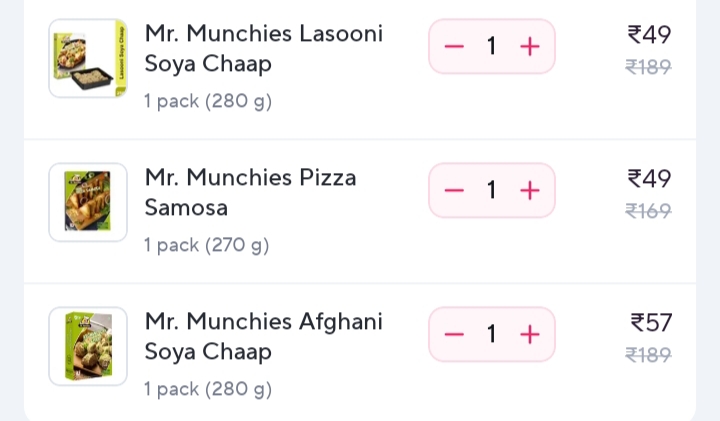Increase quantity of Lasooni Soya Chaap

pyautogui.click(x=530, y=47)
